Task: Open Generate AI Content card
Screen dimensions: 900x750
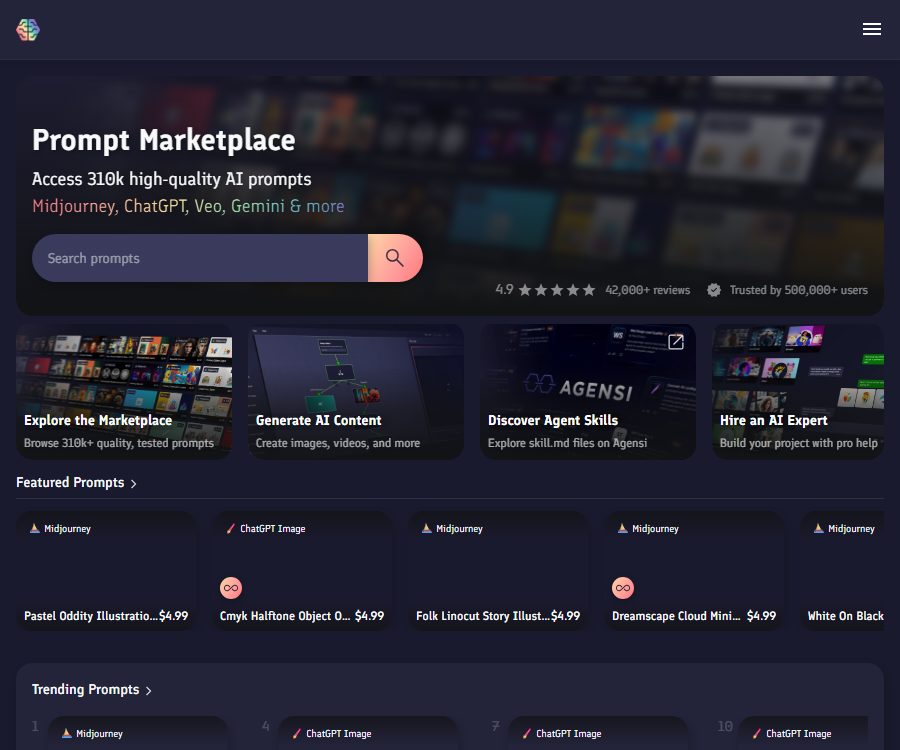Action: pos(356,391)
